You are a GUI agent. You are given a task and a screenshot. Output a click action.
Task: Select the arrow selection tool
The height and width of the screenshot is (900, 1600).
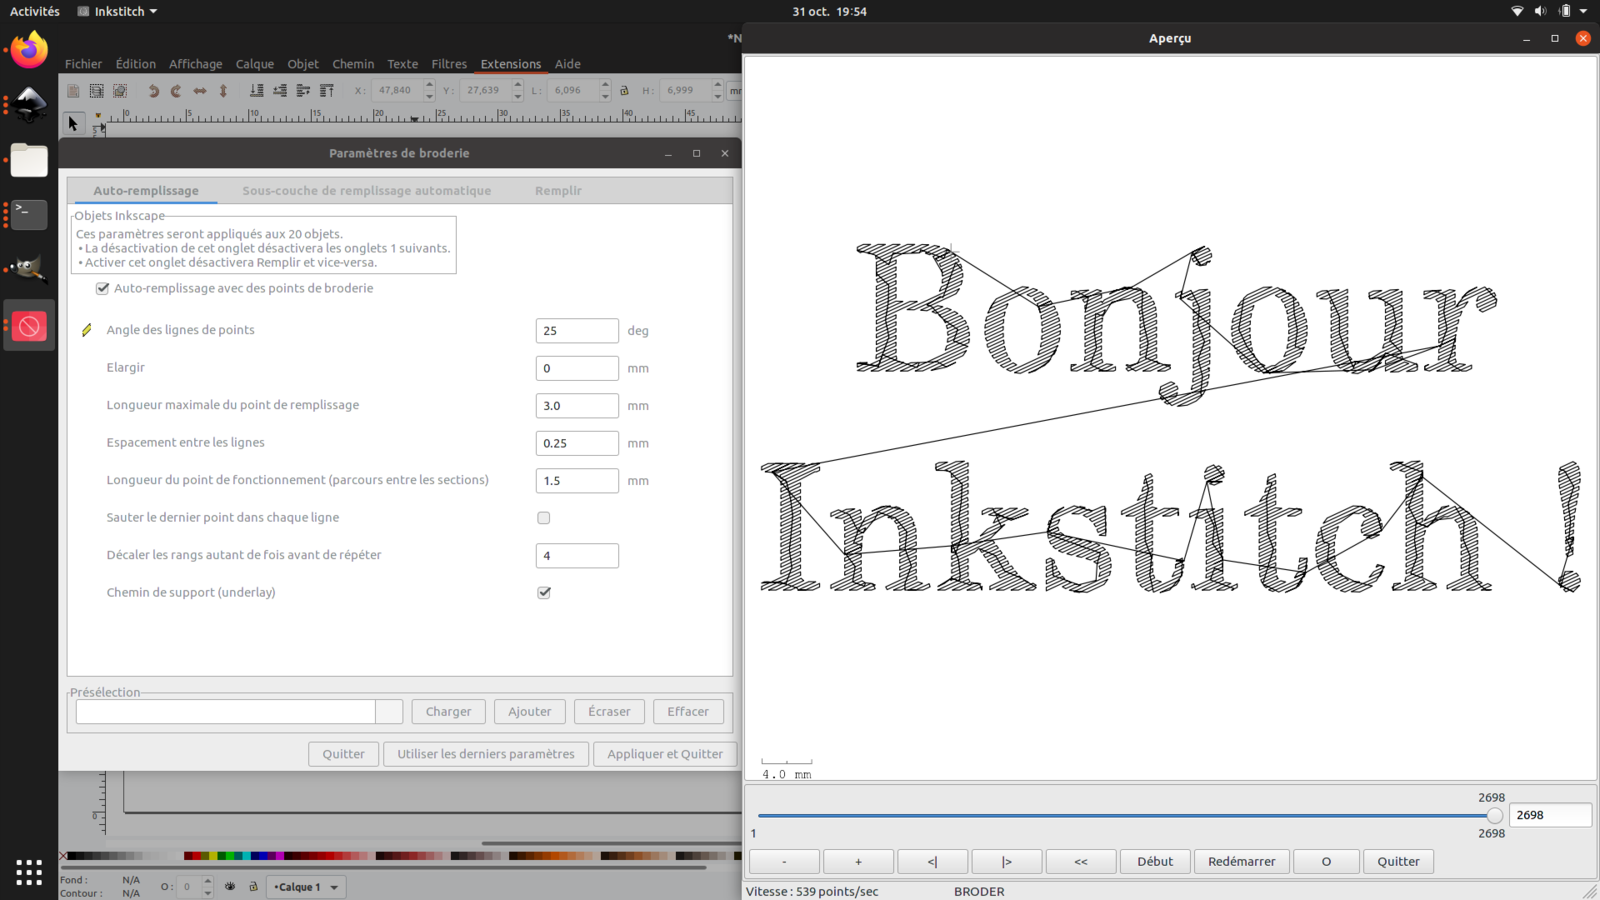click(x=72, y=123)
